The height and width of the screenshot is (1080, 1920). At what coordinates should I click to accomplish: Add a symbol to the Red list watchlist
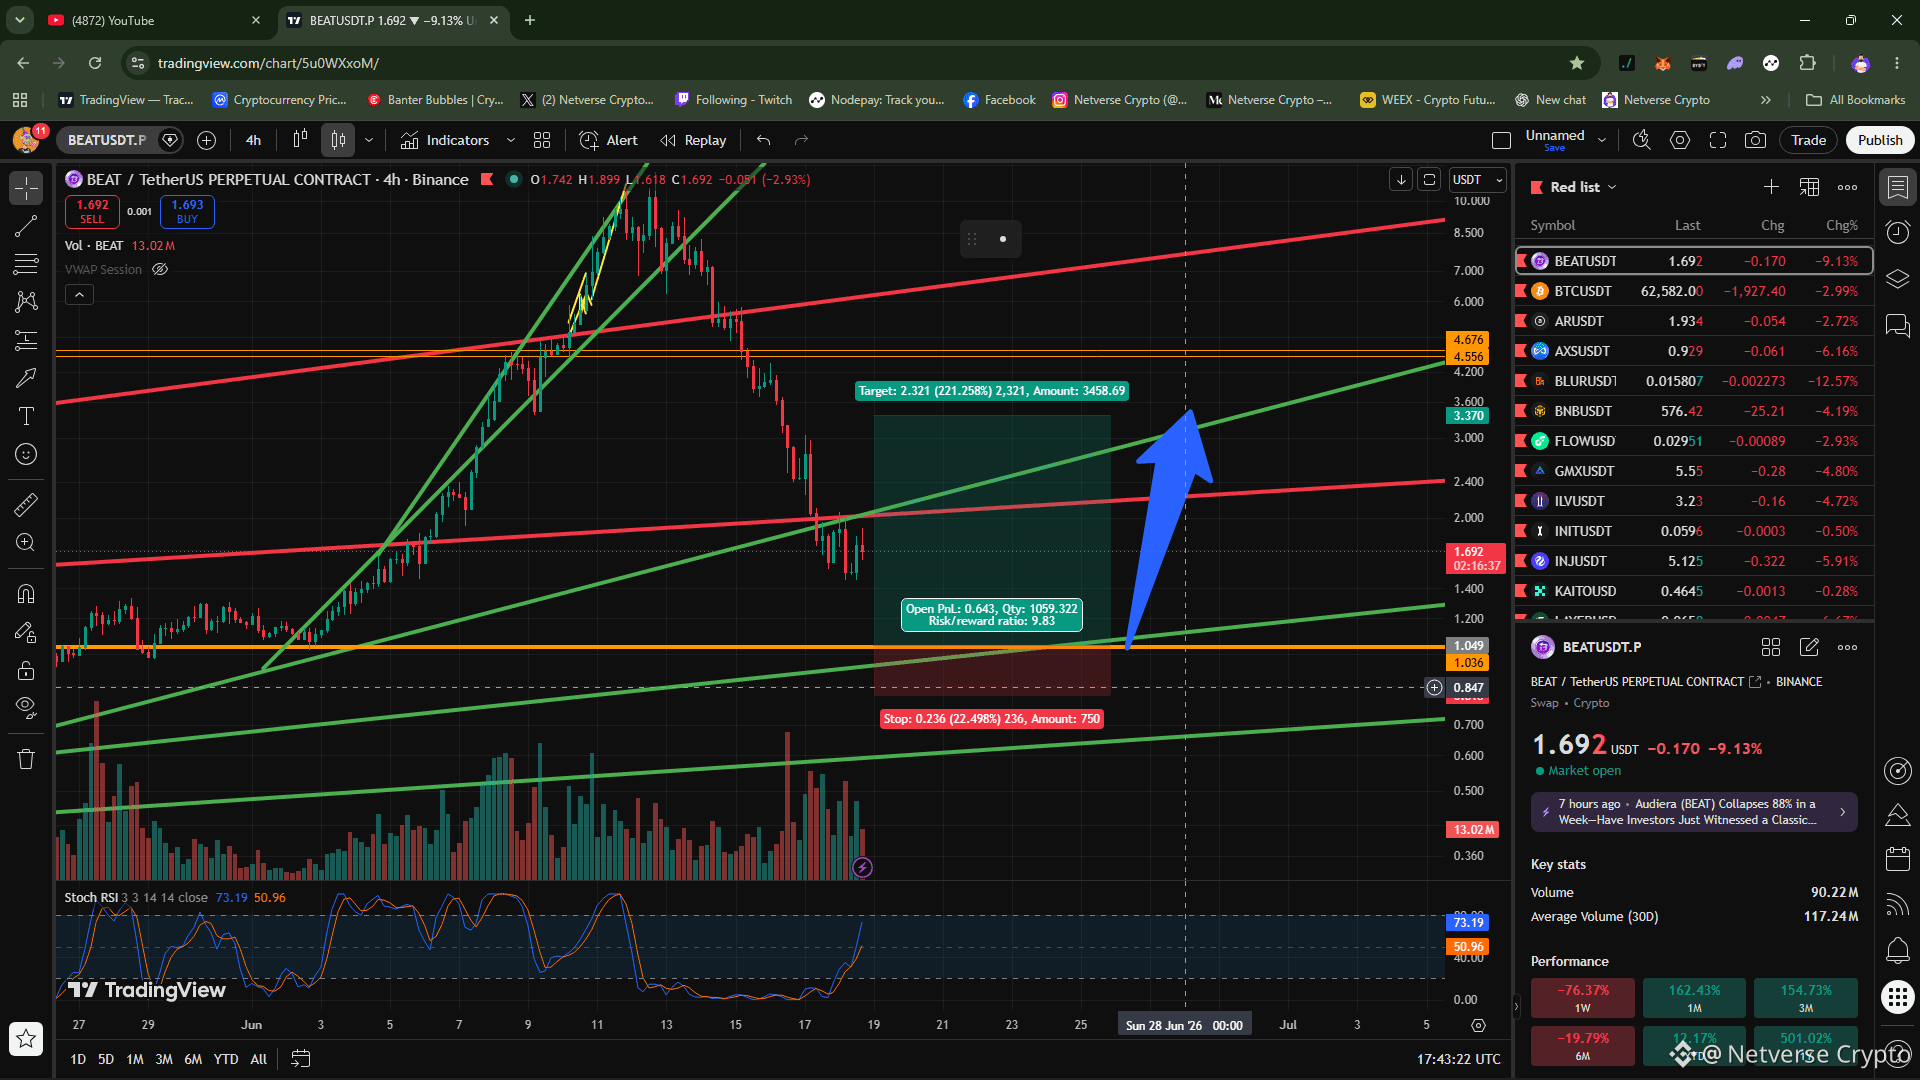pos(1771,187)
